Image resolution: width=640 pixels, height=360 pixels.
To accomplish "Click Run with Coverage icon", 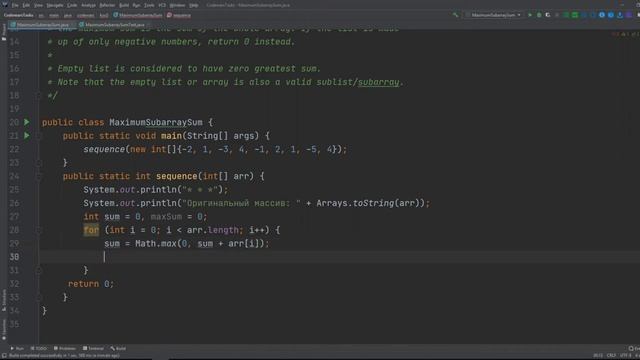I will click(548, 15).
